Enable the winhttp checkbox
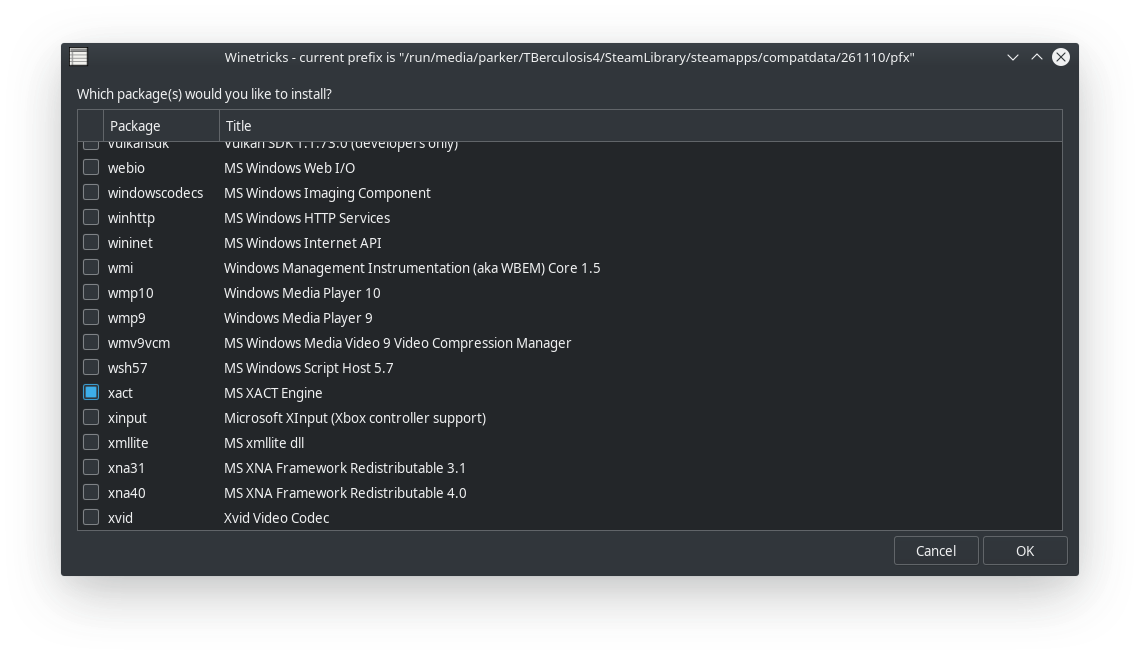 pos(91,217)
